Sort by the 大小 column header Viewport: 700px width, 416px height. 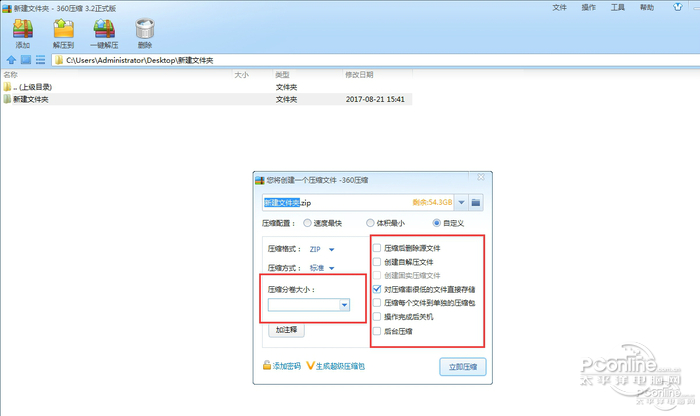coord(242,75)
